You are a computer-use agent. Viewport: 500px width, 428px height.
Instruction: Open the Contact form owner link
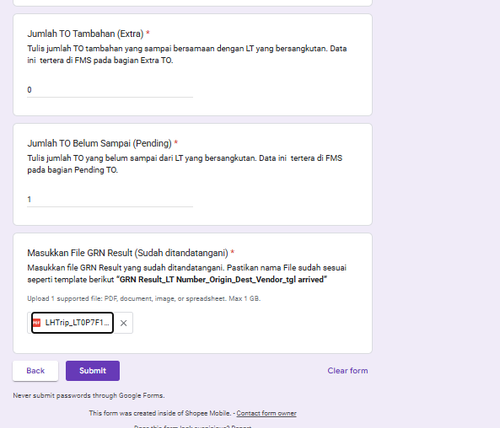(x=266, y=413)
